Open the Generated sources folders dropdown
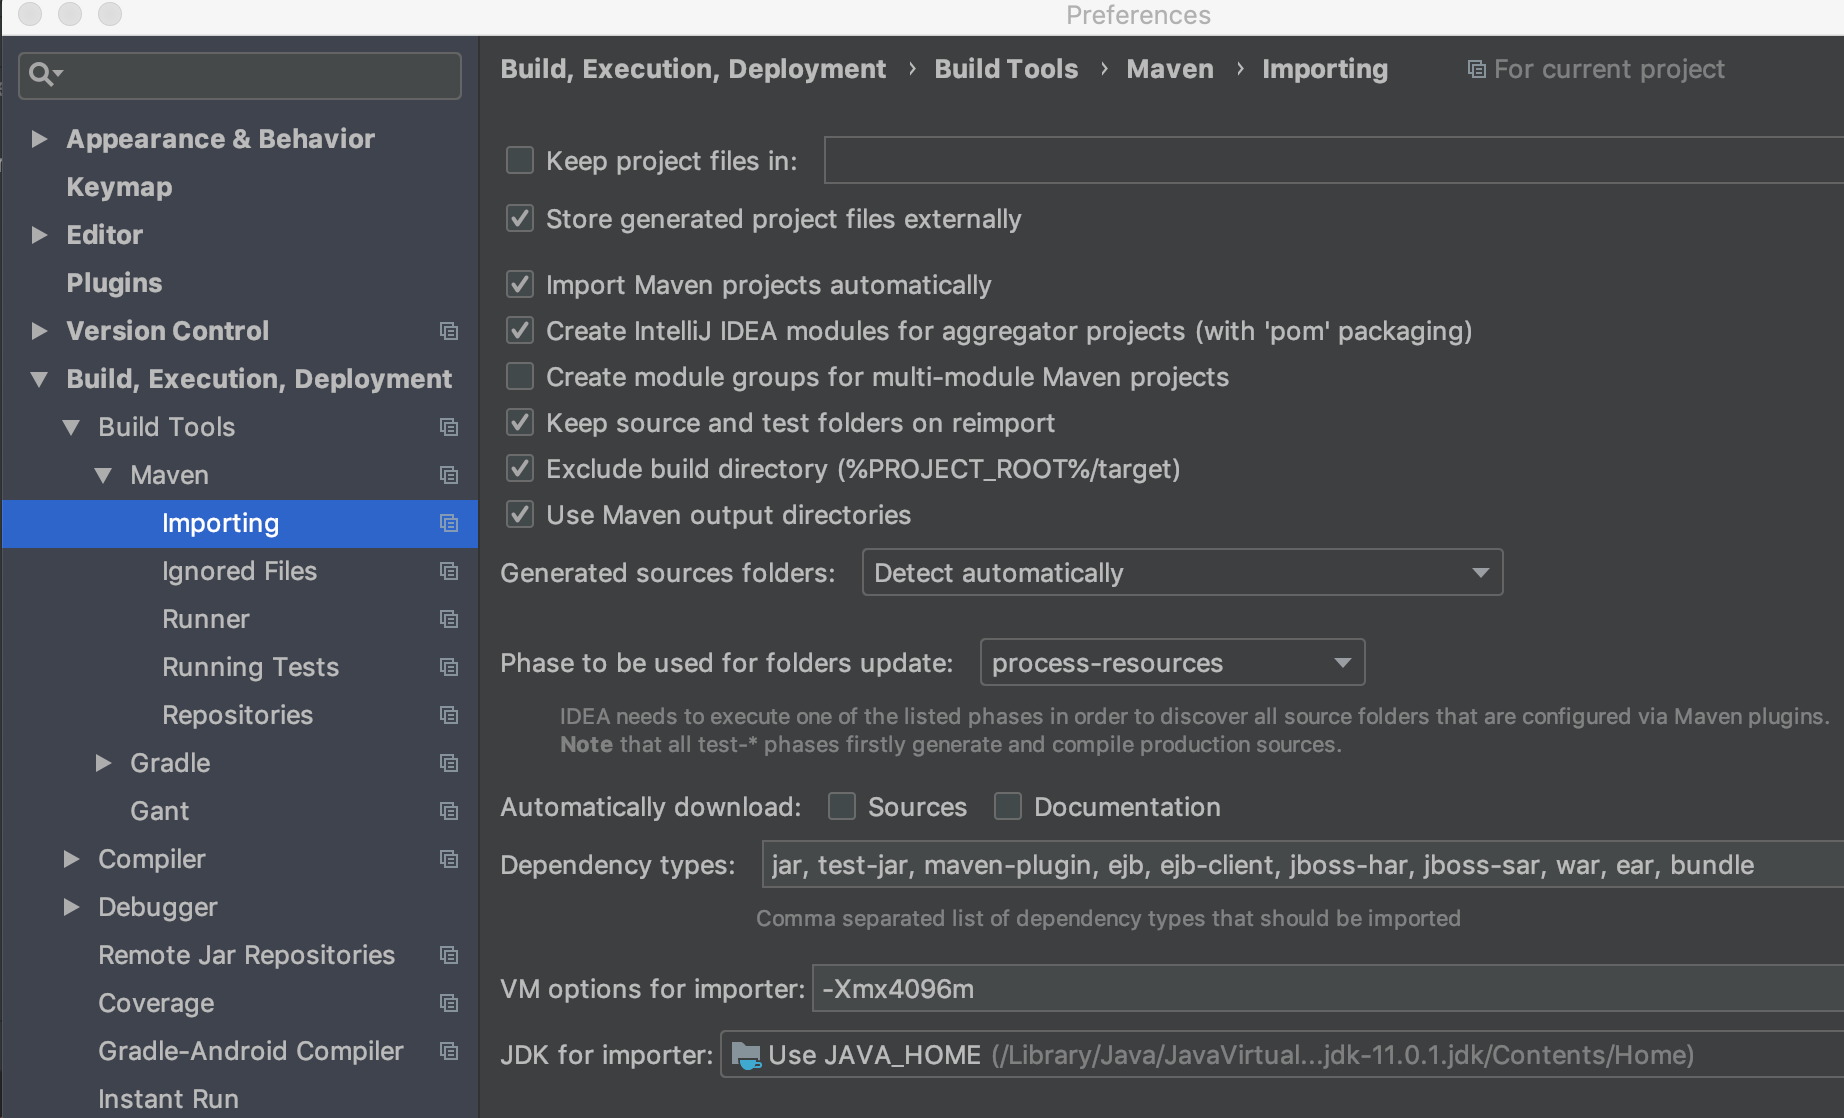The width and height of the screenshot is (1844, 1118). click(1481, 572)
